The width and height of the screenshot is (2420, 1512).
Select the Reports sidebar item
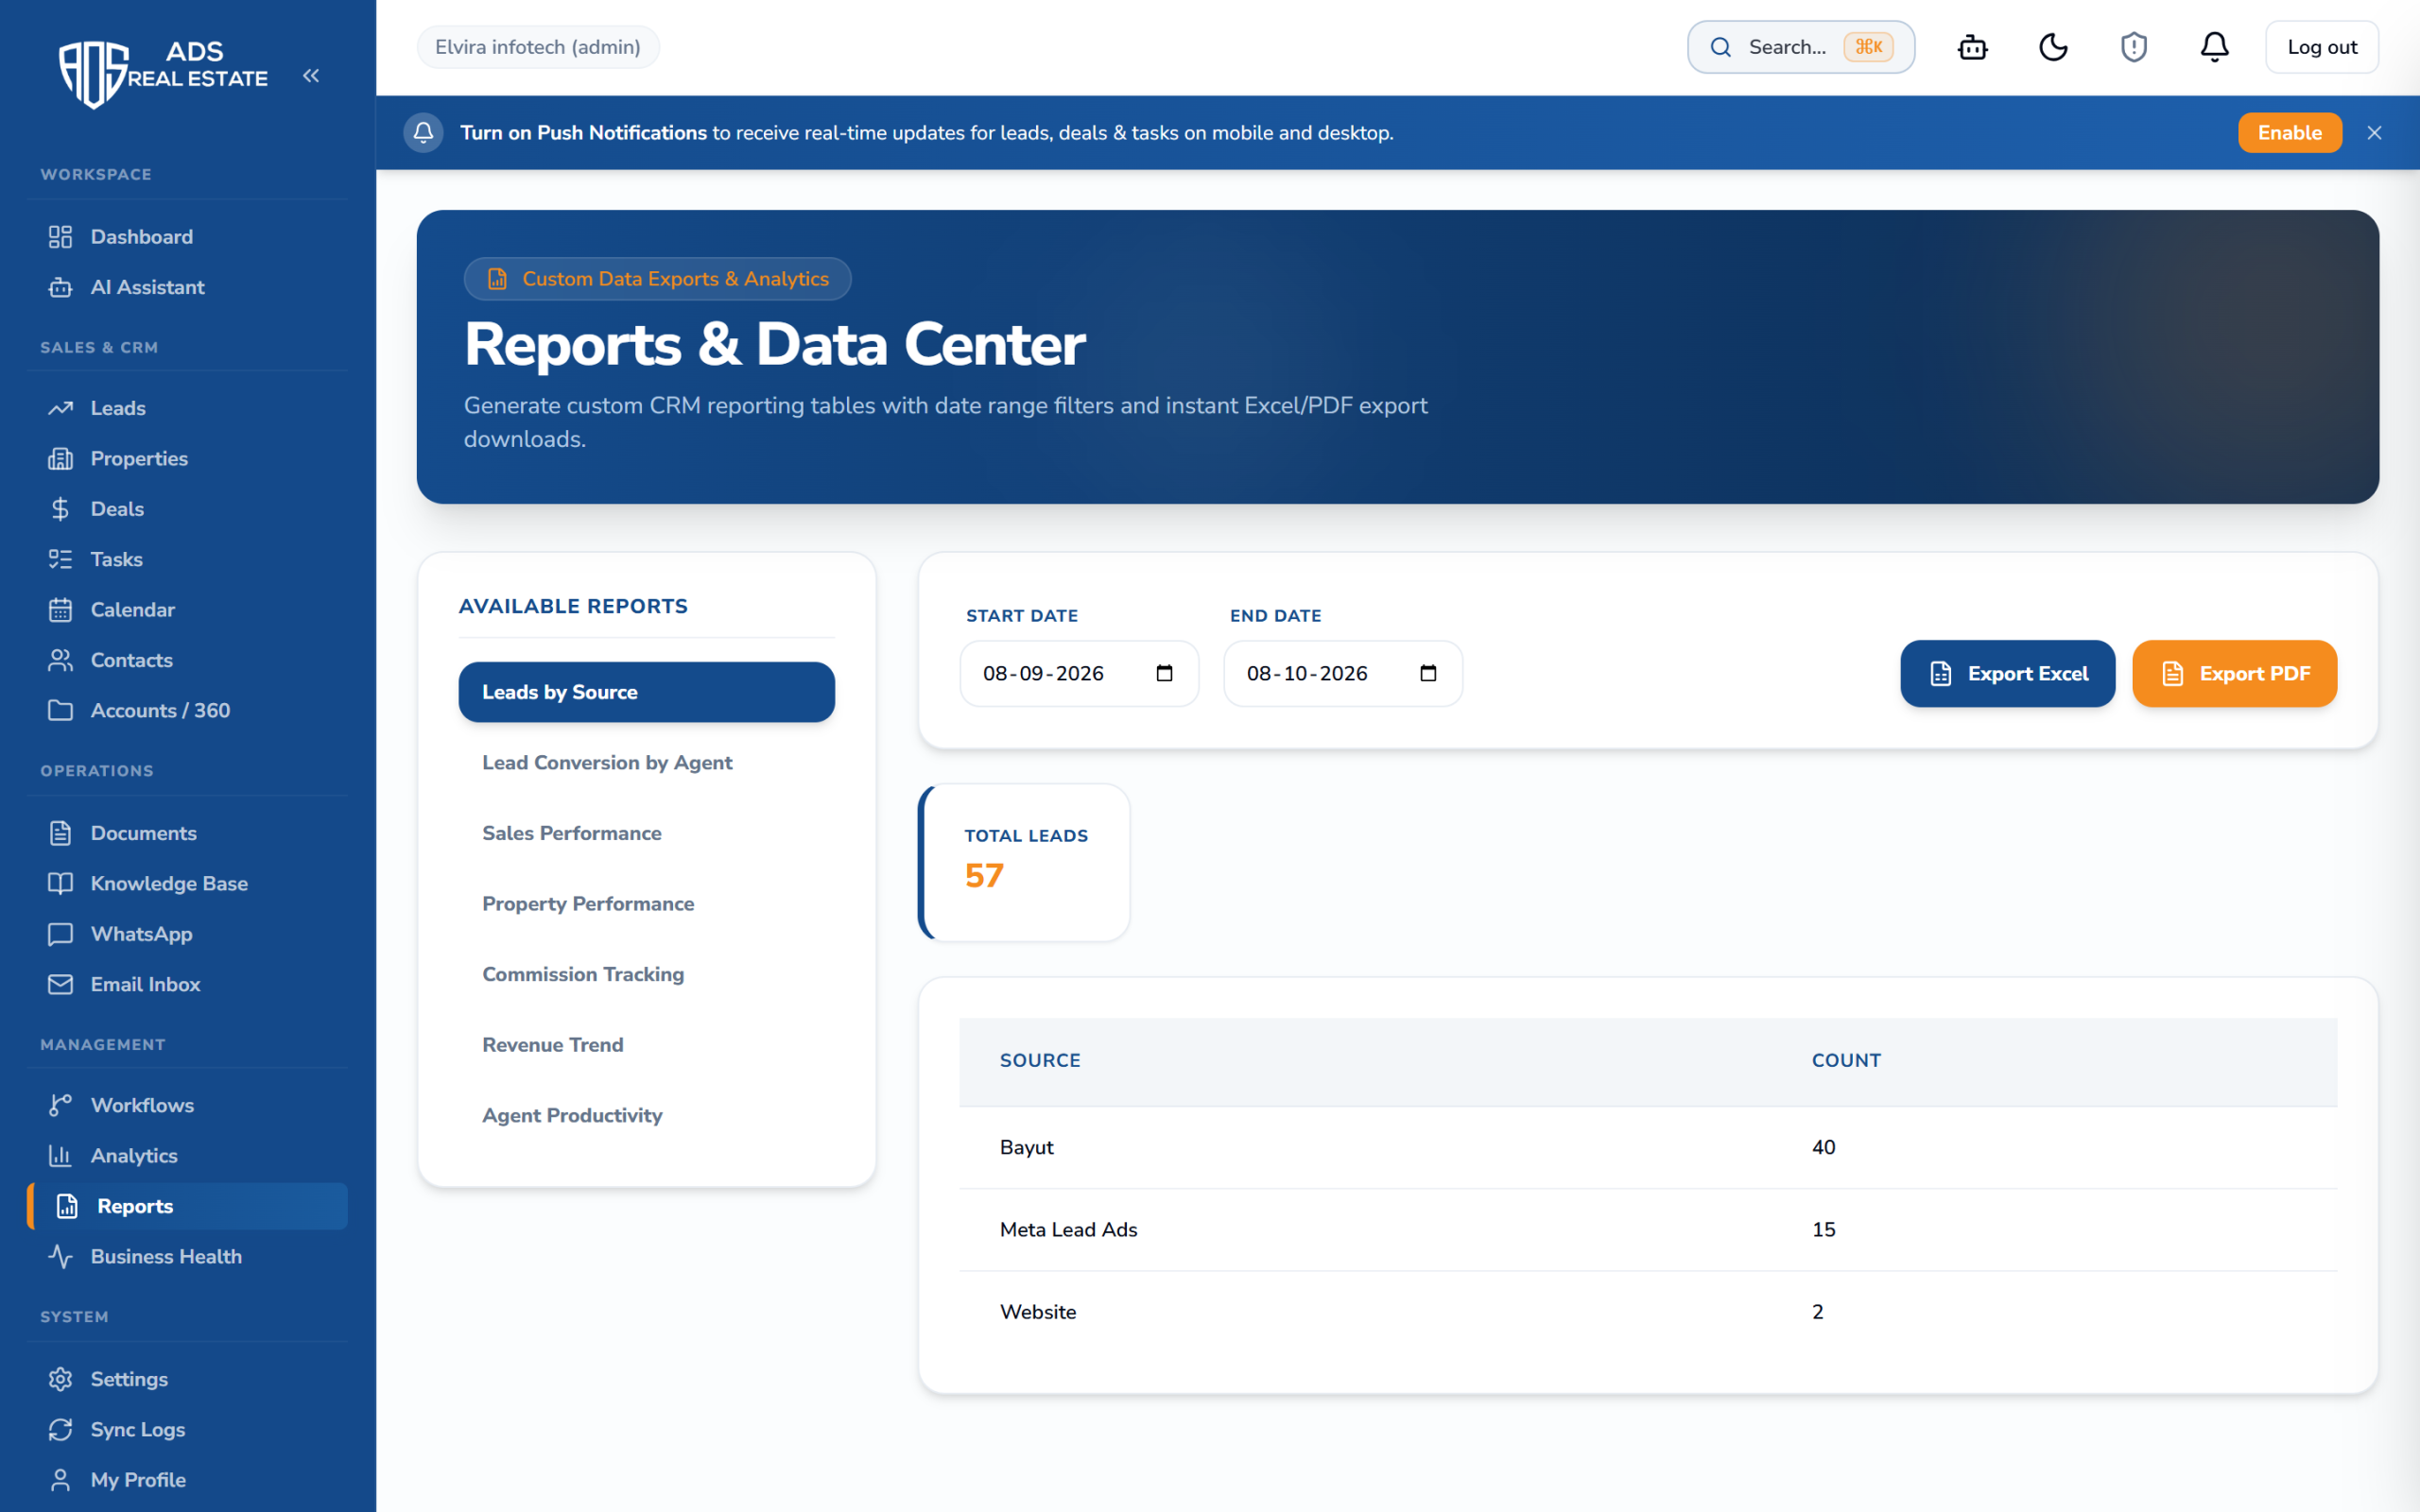click(187, 1206)
